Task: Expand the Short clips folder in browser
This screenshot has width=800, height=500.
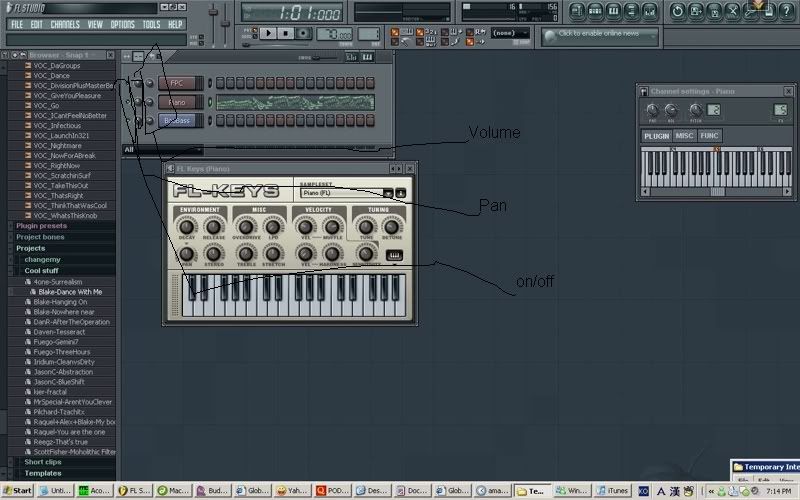Action: coord(43,462)
